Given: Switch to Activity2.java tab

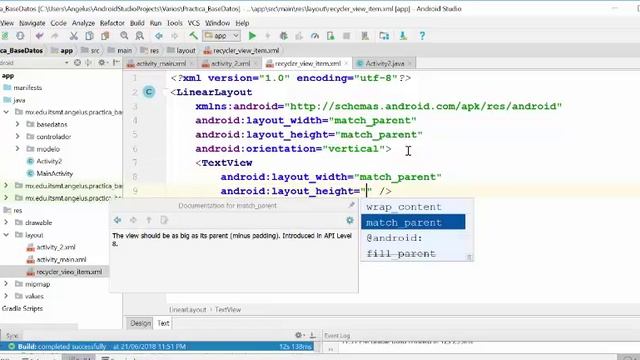Looking at the screenshot, I should (x=384, y=64).
